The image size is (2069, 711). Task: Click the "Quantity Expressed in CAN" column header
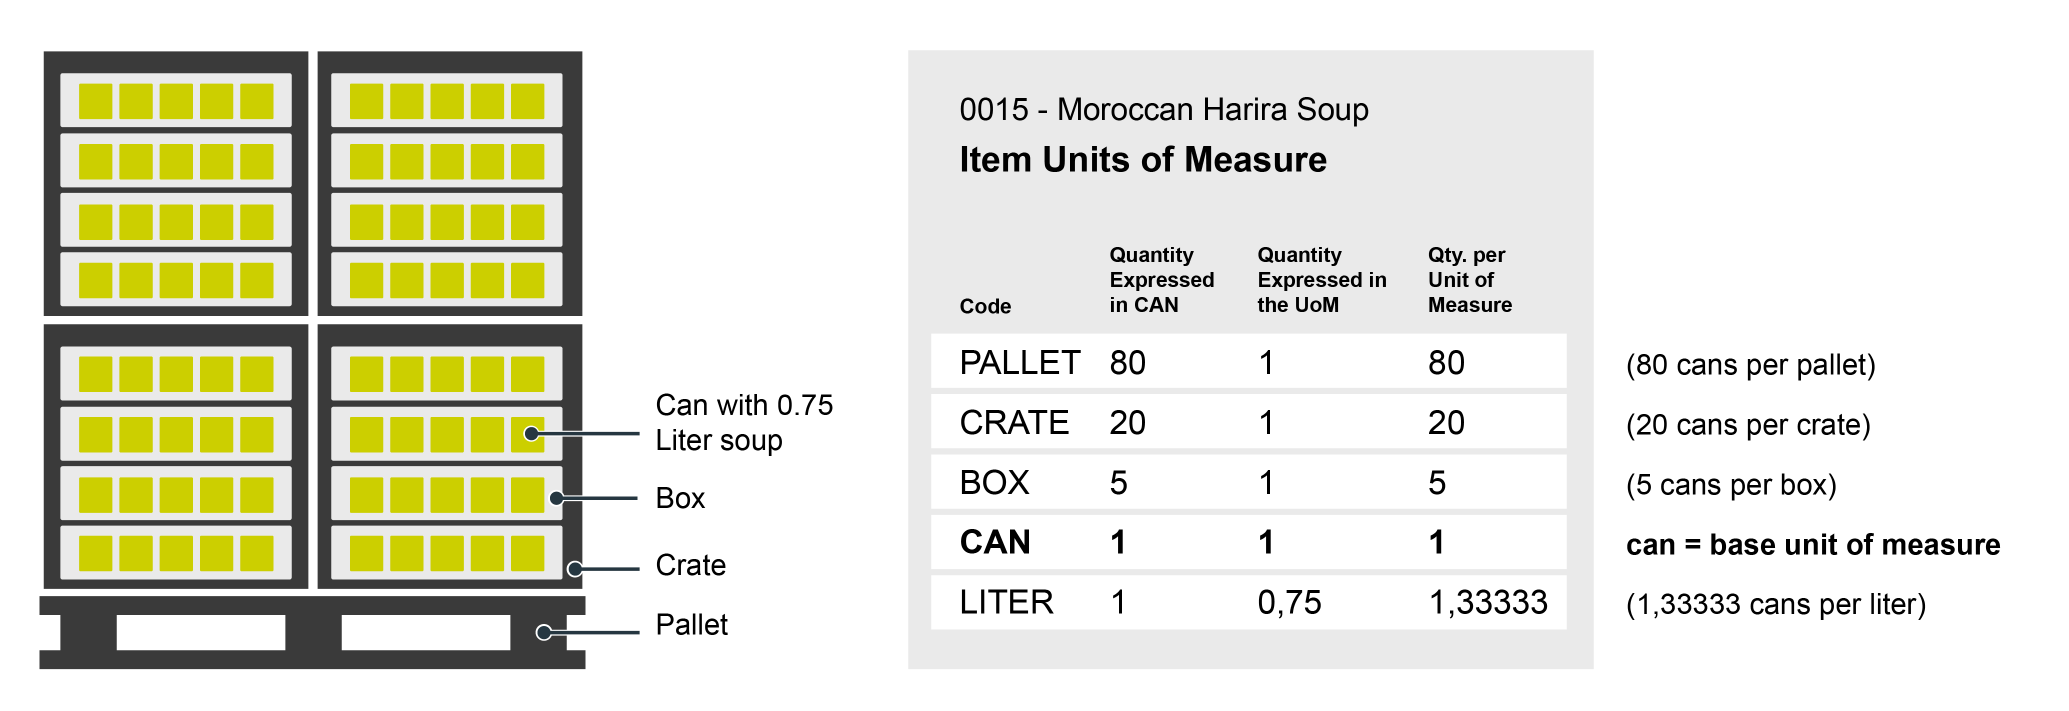[x=1161, y=280]
